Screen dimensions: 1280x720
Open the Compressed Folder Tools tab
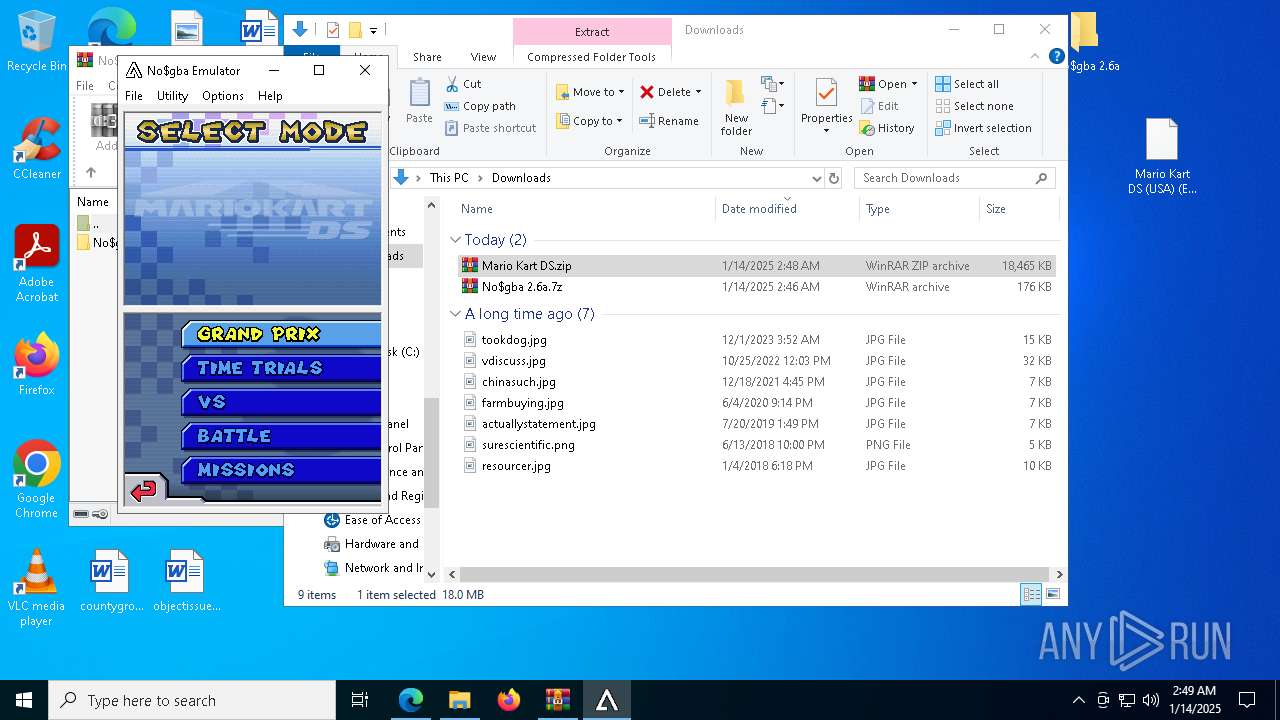[591, 57]
